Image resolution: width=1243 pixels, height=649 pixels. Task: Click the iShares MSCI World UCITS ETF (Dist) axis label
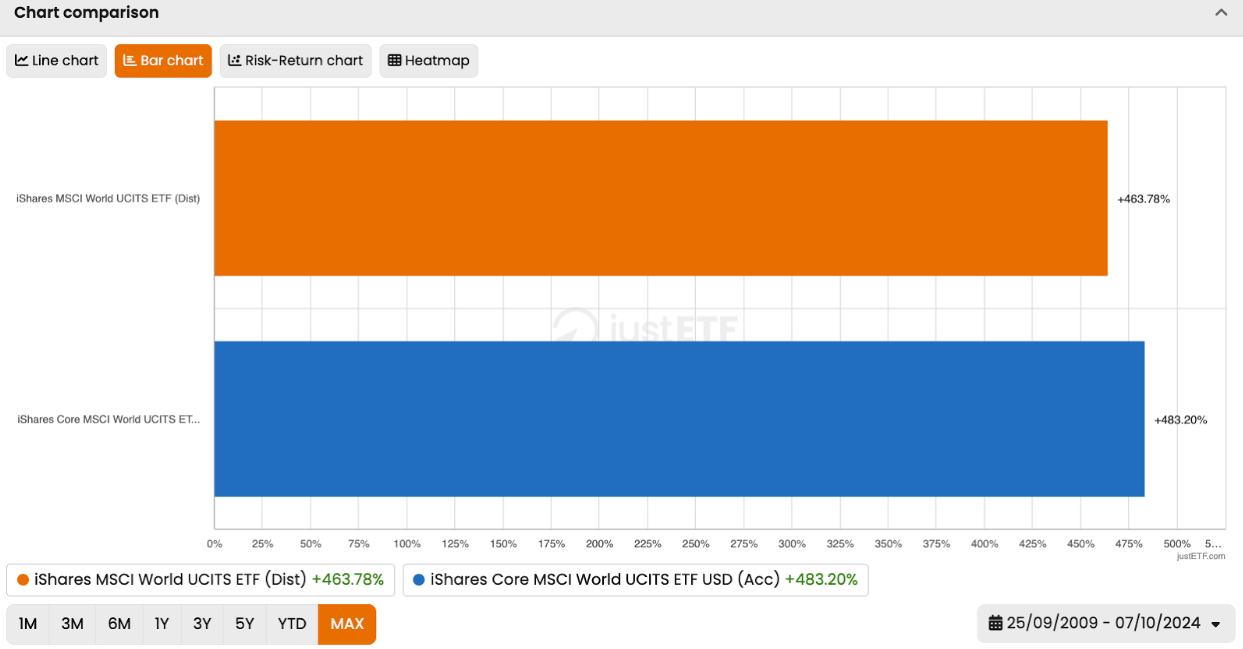click(x=108, y=198)
